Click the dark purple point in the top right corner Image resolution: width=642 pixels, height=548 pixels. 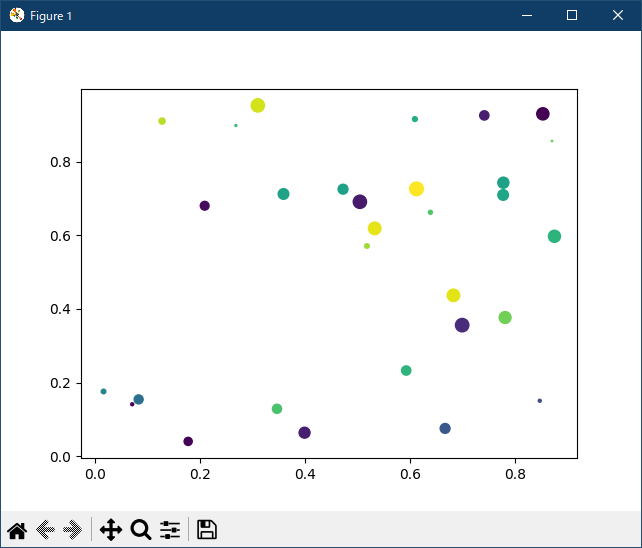coord(543,114)
